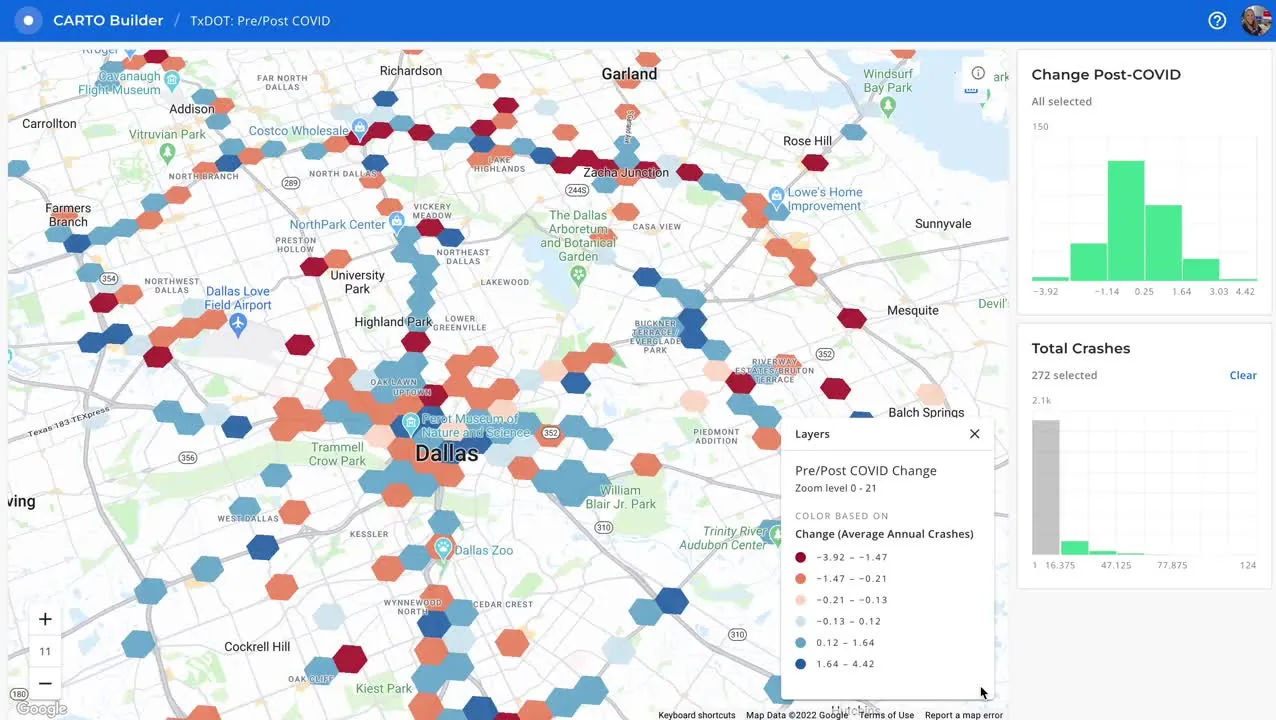
Task: Go to CARTO Builder home title
Action: point(108,21)
